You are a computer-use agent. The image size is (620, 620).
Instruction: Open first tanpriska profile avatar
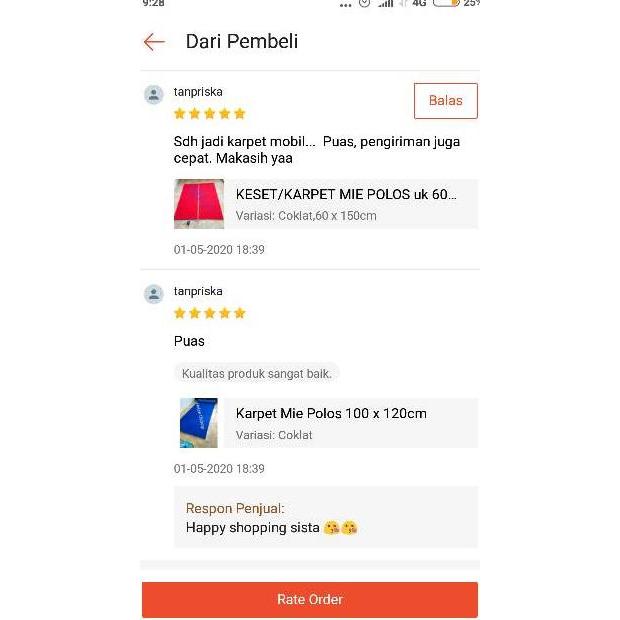point(154,95)
